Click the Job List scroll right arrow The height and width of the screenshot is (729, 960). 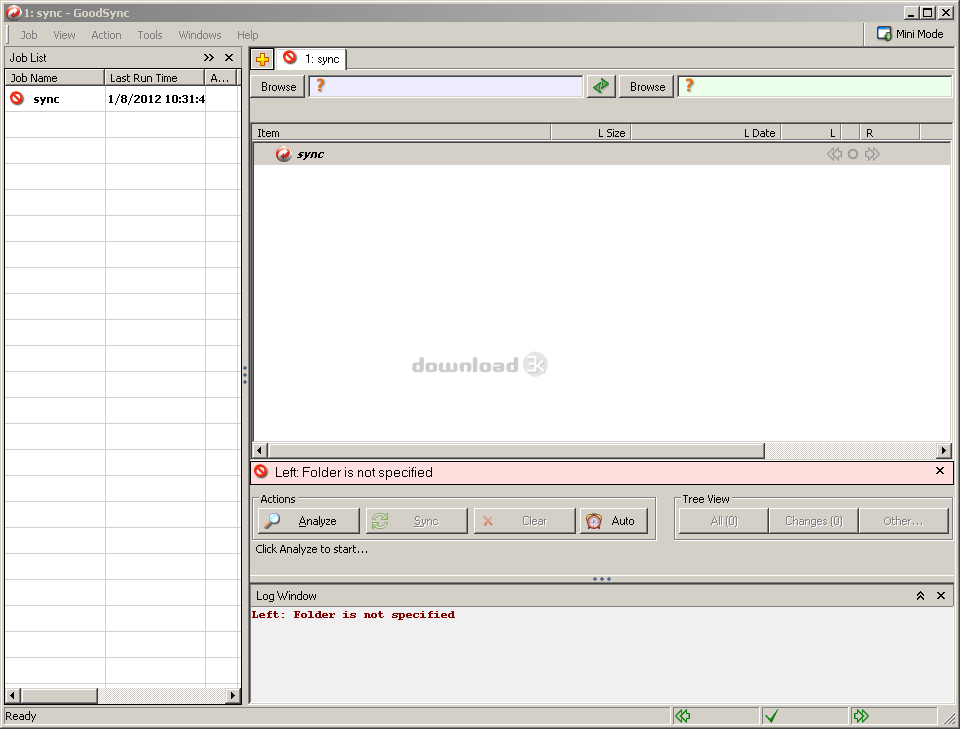[232, 695]
